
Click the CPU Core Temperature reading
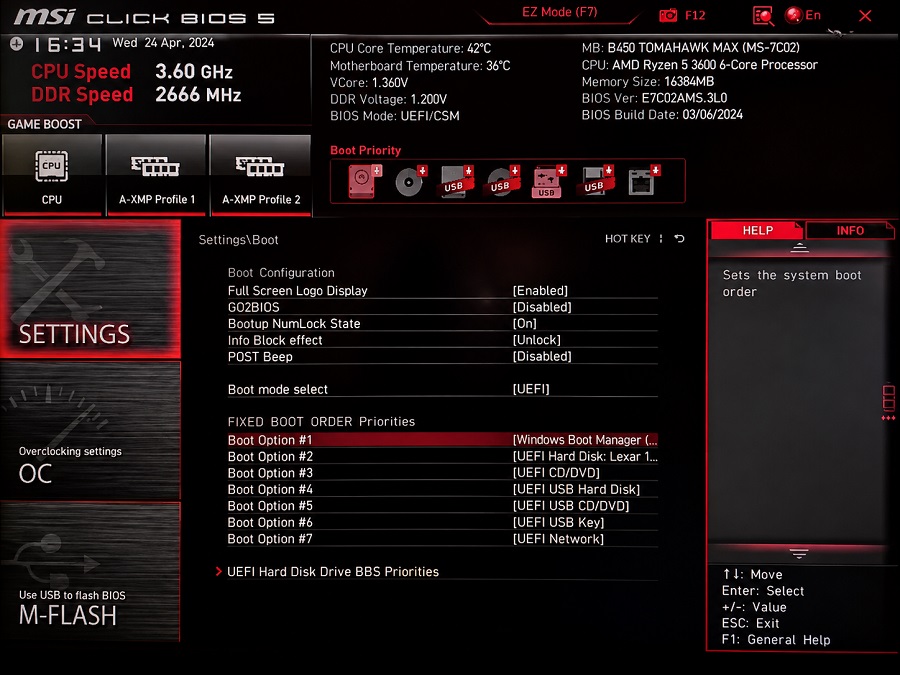(x=410, y=48)
